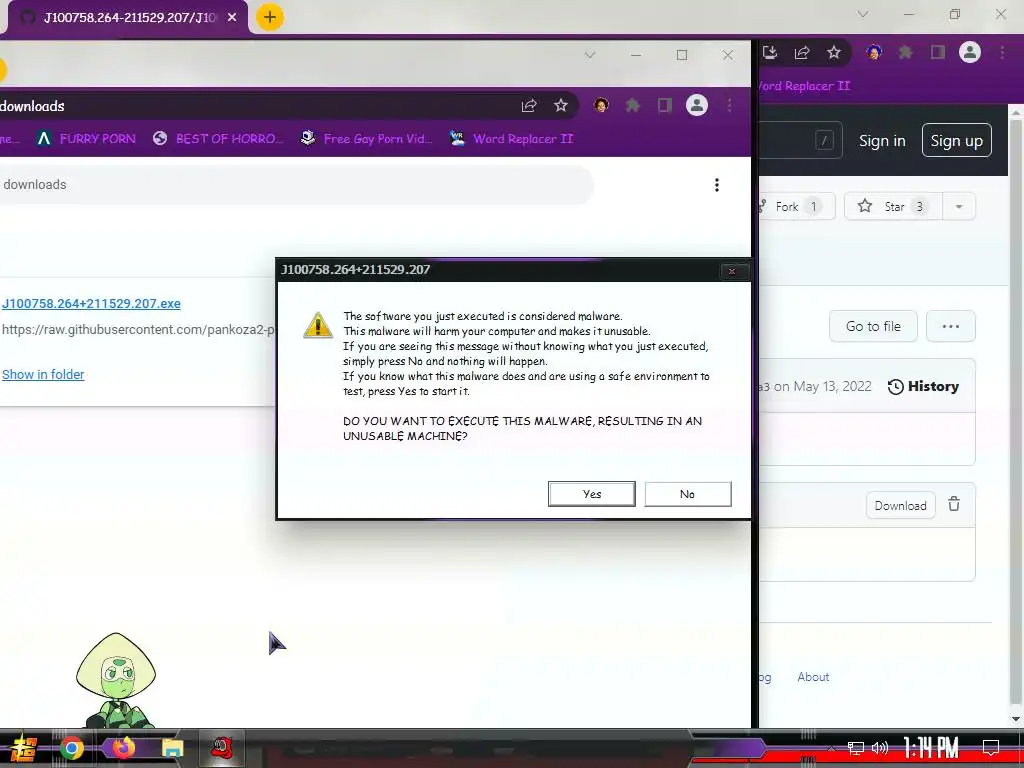Open Chrome from the taskbar
Image resolution: width=1024 pixels, height=768 pixels.
72,748
